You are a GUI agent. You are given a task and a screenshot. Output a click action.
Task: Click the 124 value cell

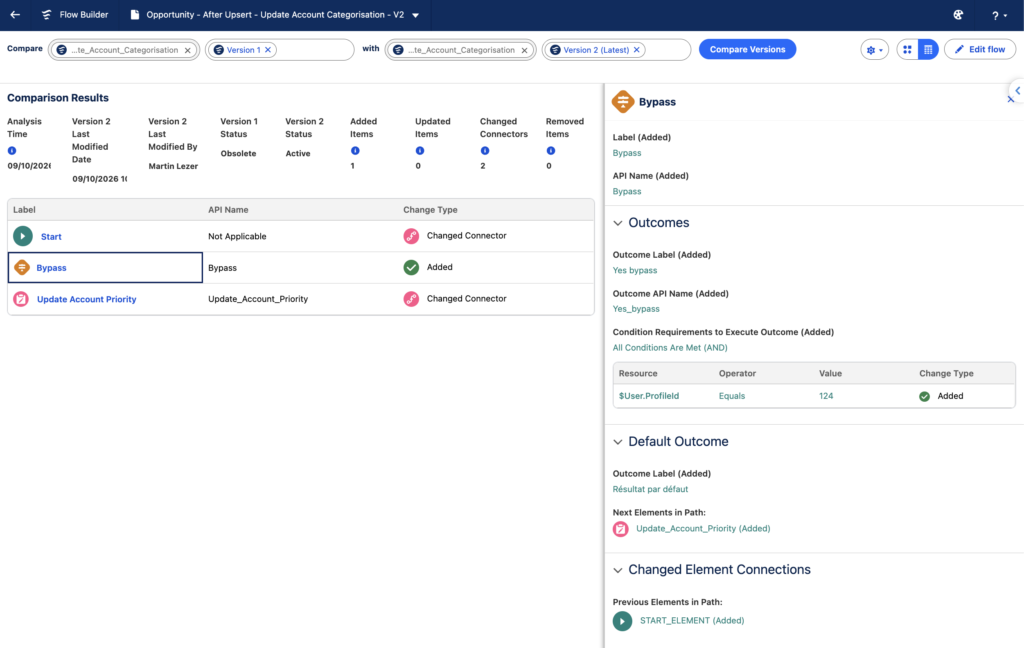tap(826, 396)
